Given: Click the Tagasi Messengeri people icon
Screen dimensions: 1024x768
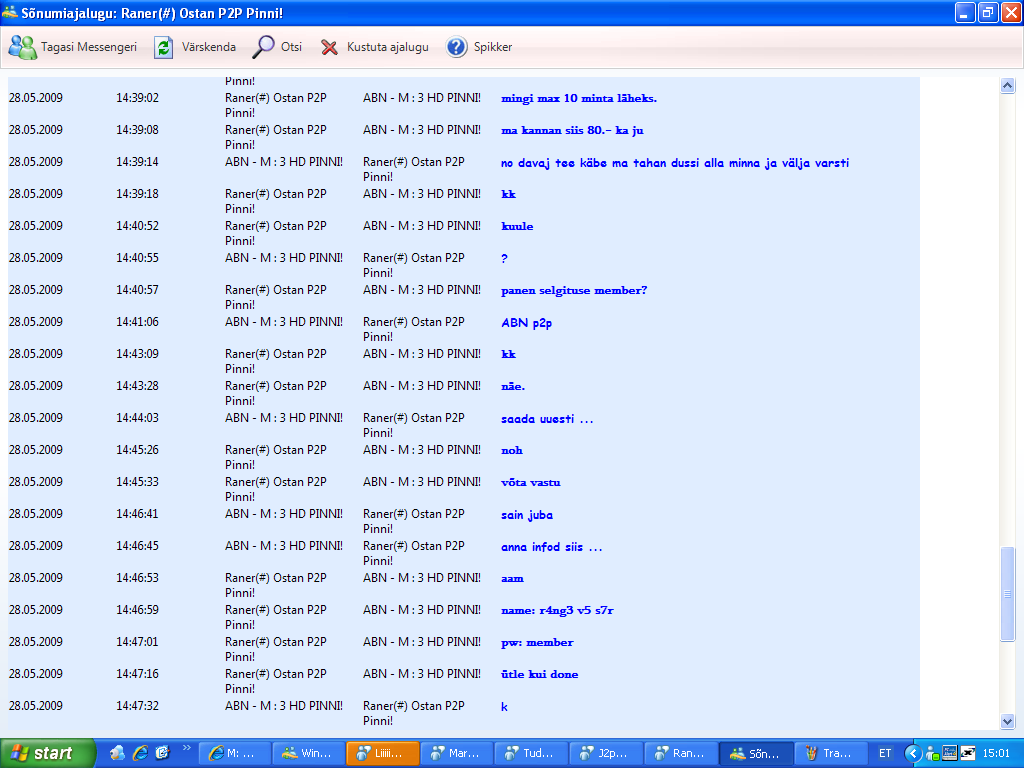Looking at the screenshot, I should (x=23, y=47).
